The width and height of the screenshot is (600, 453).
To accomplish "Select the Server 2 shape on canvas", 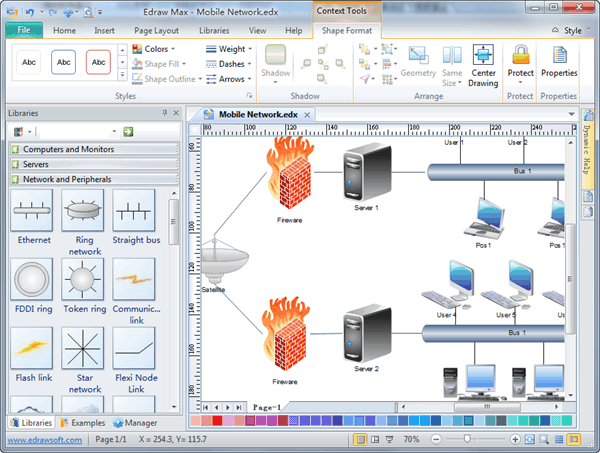I will [367, 333].
